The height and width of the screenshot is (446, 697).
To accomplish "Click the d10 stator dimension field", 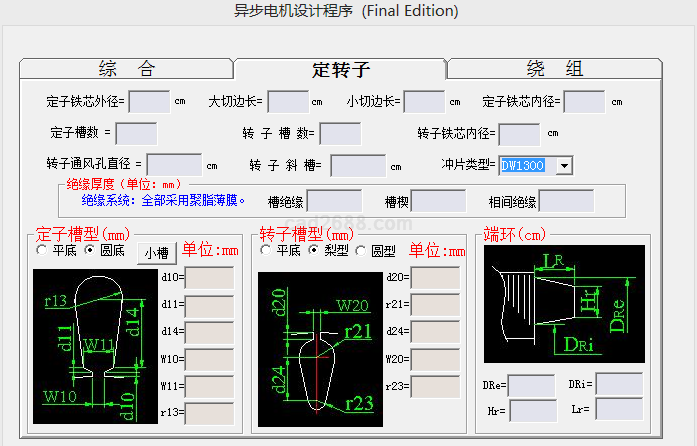I will [208, 277].
